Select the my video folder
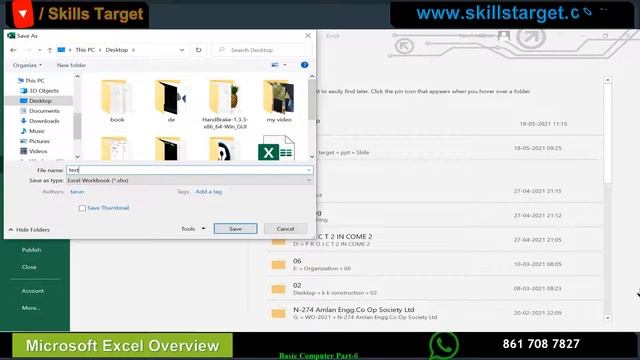This screenshot has width=640, height=360. point(279,101)
